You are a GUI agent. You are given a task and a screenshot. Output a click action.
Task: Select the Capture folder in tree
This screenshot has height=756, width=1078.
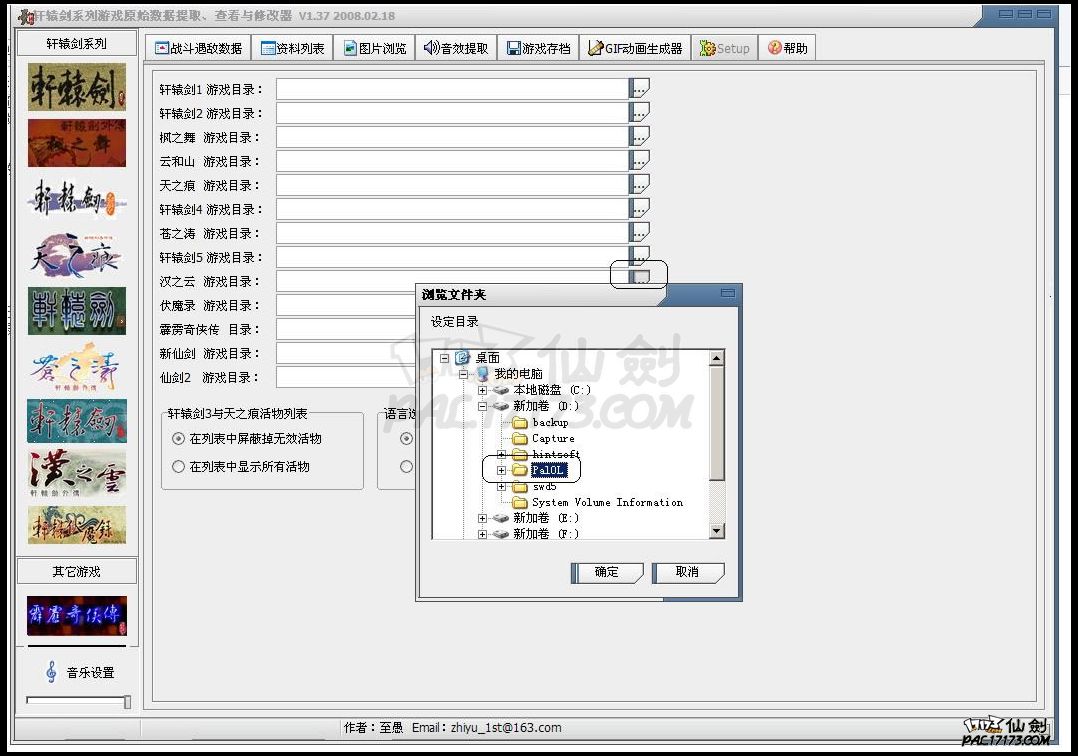553,438
